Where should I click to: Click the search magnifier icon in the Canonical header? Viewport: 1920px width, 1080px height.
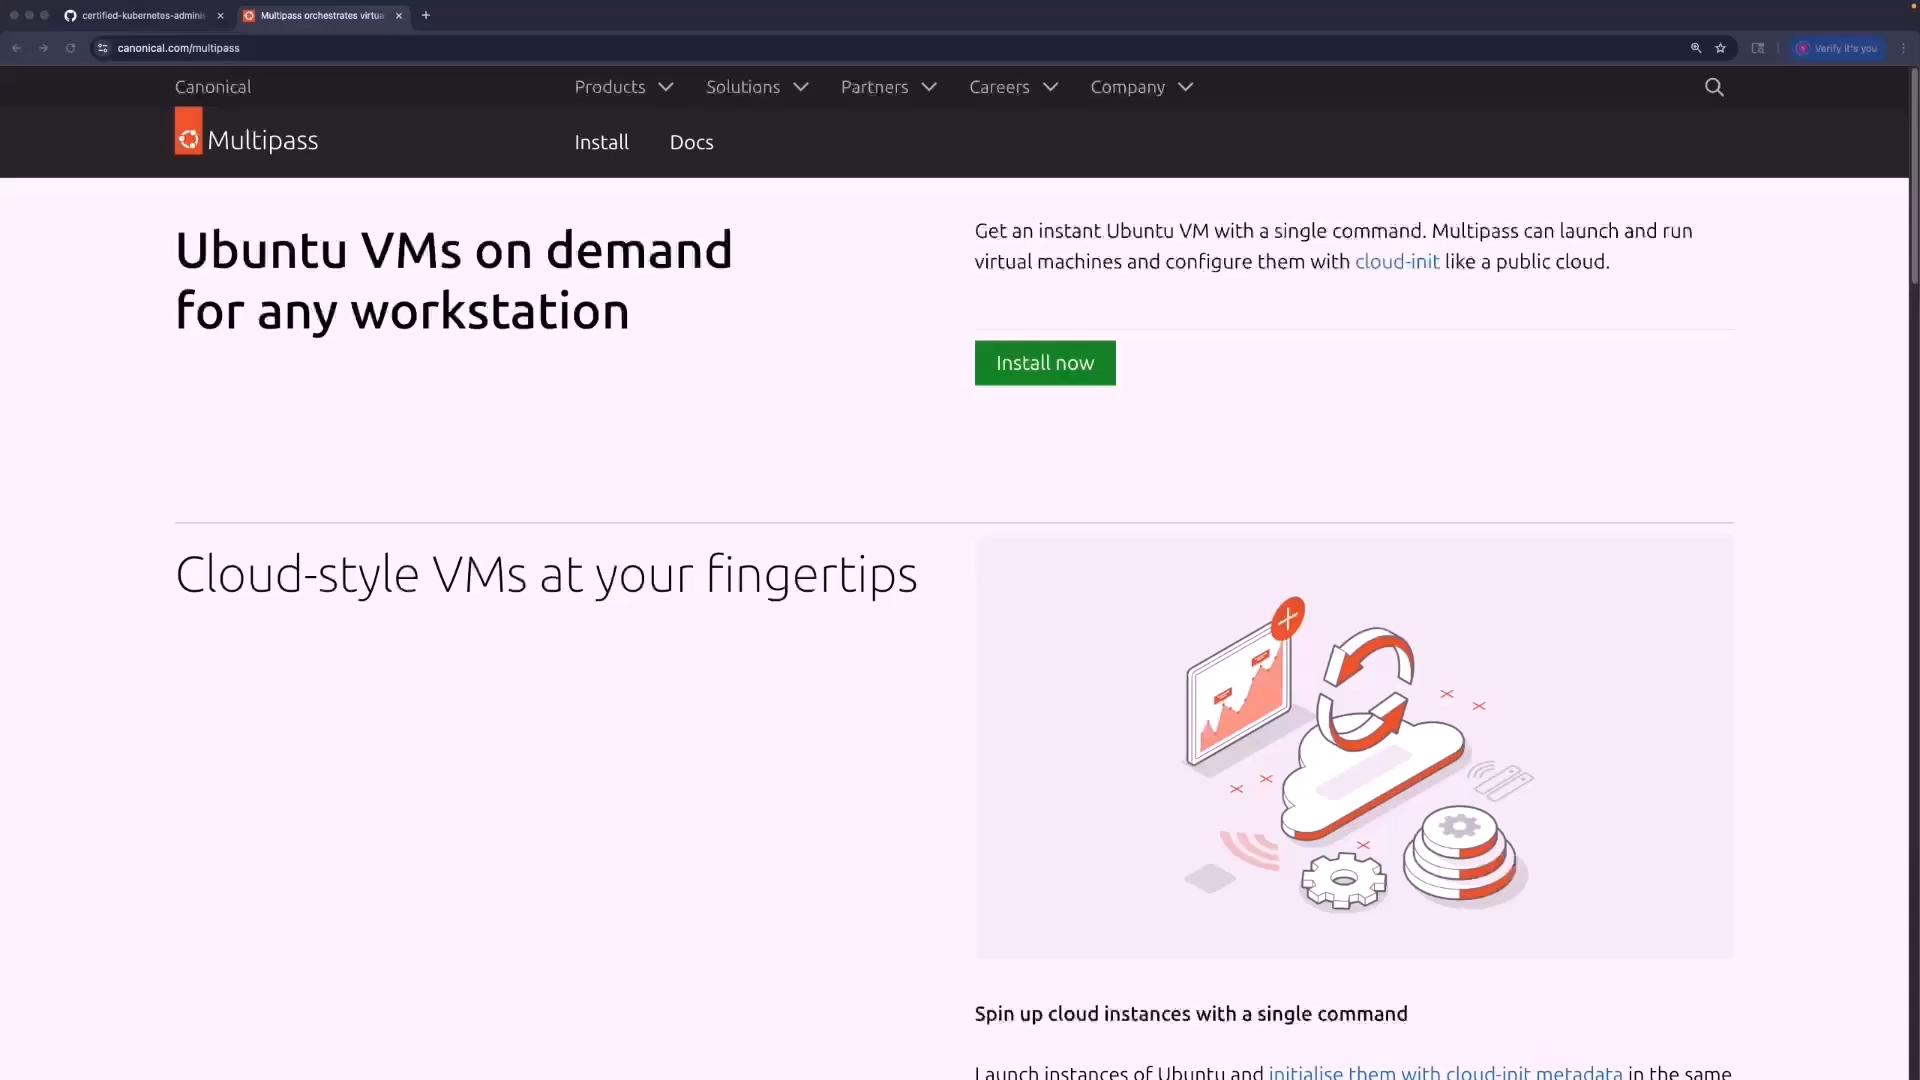[1714, 87]
